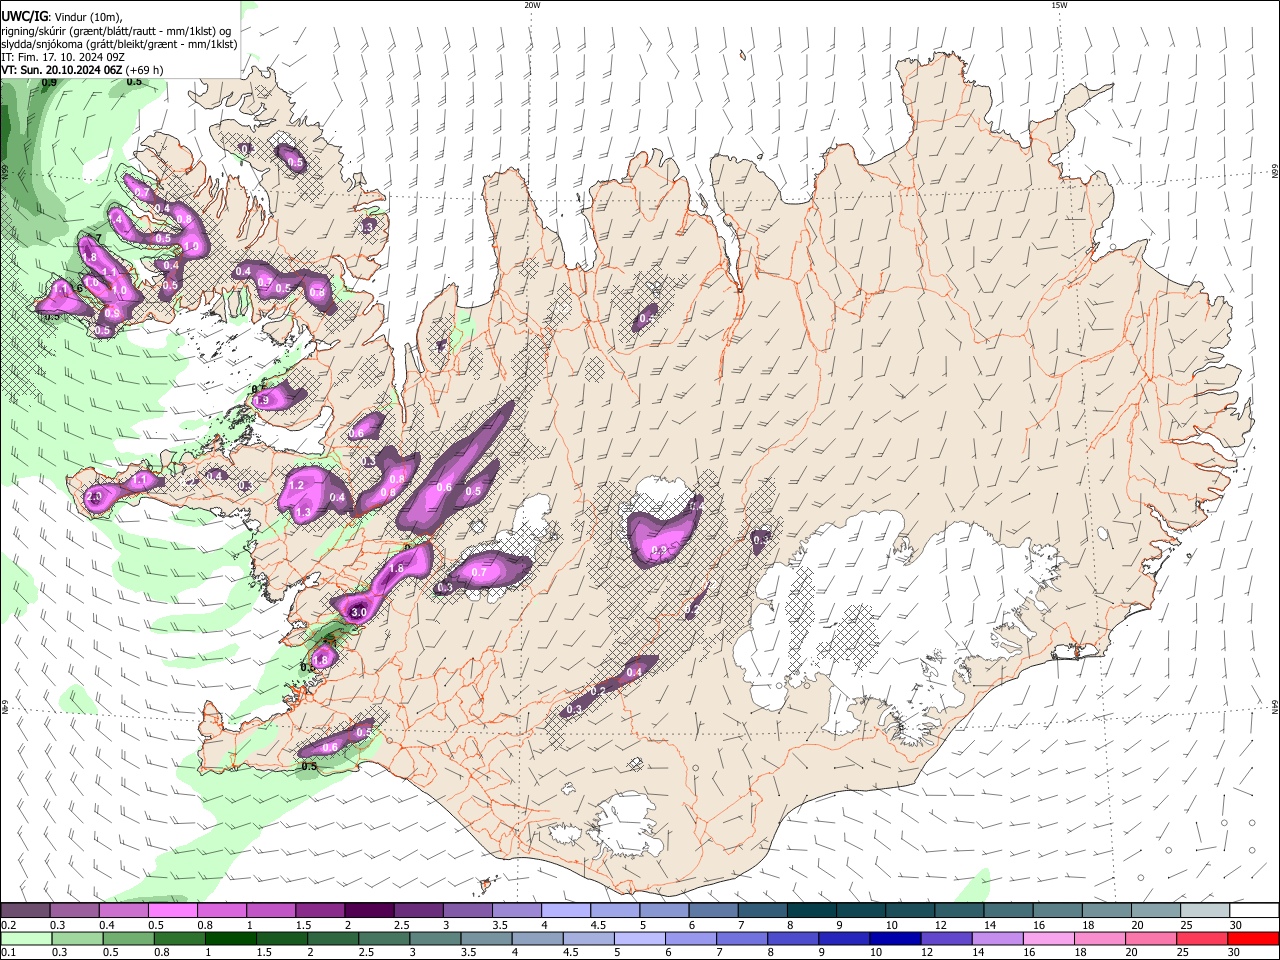Select the 64N latitude label on right edge
This screenshot has height=960, width=1280.
point(1275,707)
